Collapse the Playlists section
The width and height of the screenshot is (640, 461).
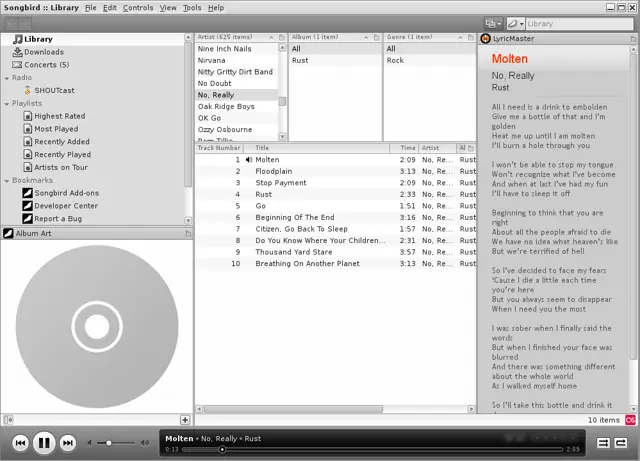click(7, 103)
